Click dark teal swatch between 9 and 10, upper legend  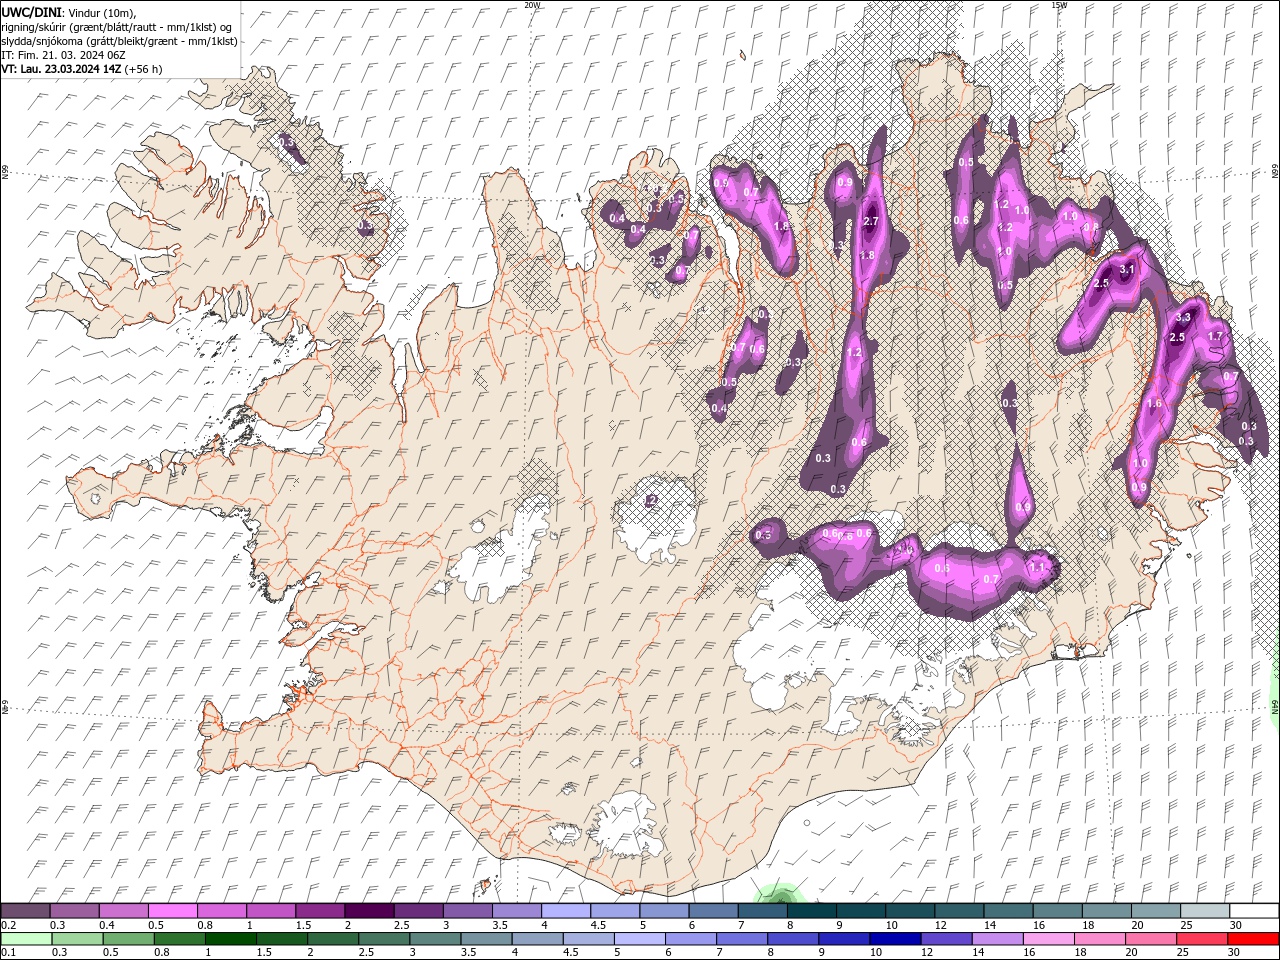[x=860, y=910]
